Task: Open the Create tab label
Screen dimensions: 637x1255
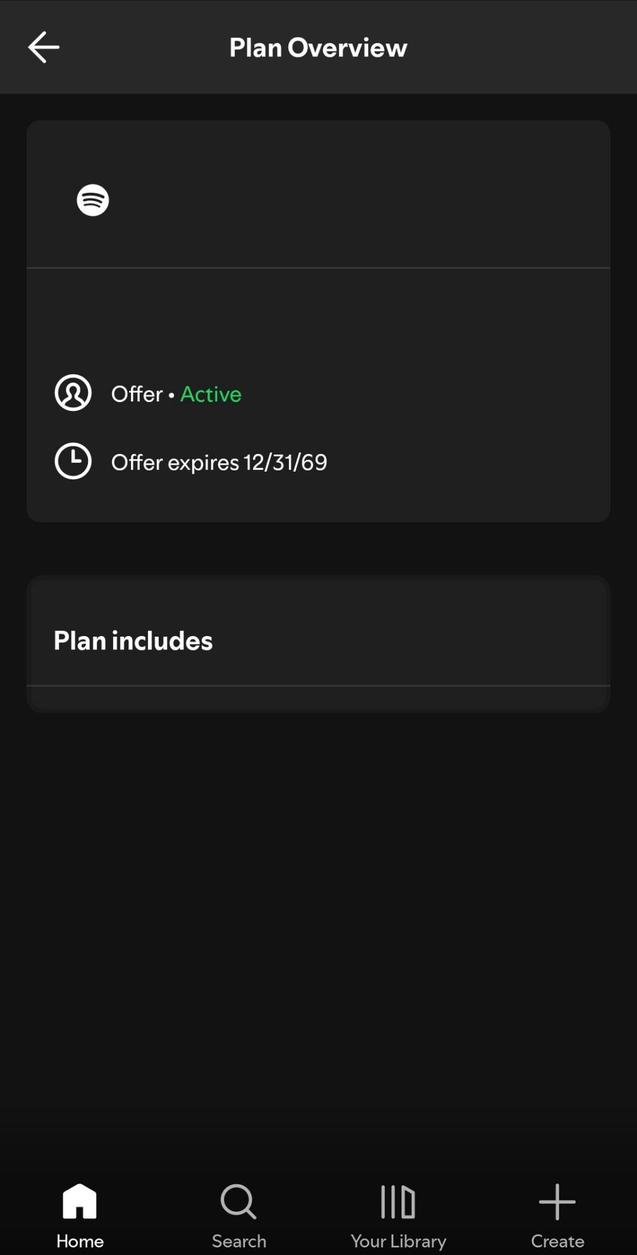Action: click(557, 1241)
